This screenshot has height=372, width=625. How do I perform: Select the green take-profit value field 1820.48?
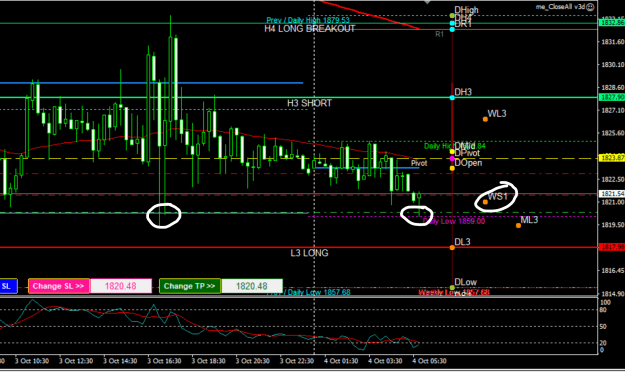tap(252, 286)
